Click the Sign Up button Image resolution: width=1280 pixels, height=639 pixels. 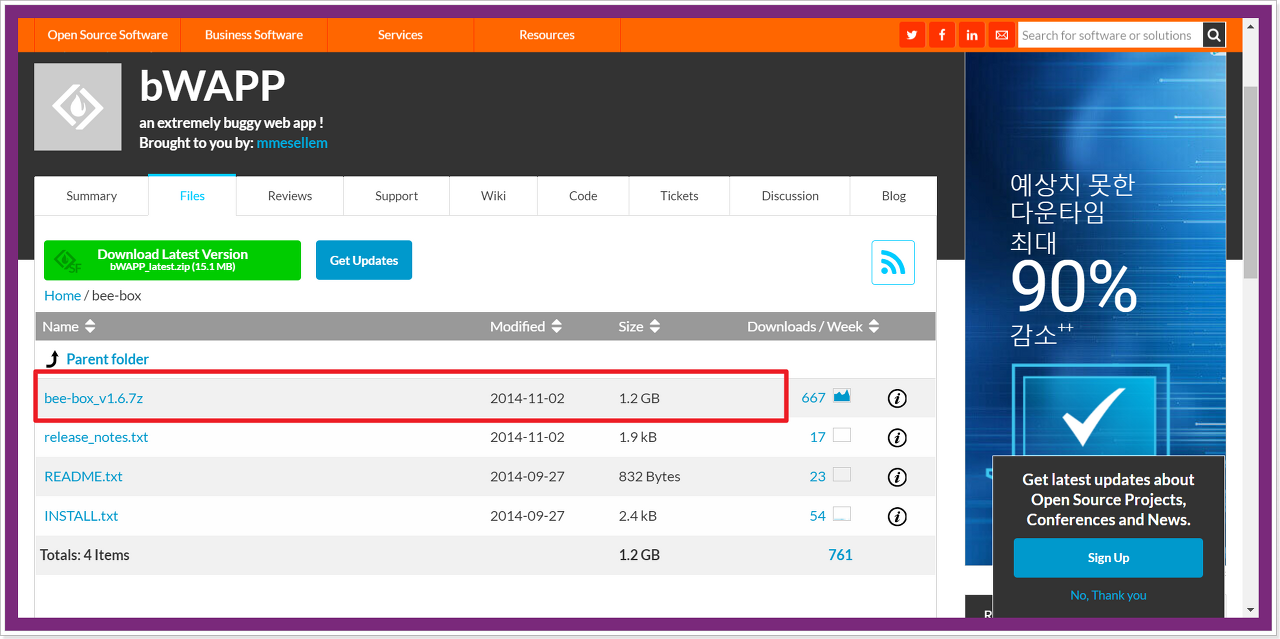[1108, 558]
